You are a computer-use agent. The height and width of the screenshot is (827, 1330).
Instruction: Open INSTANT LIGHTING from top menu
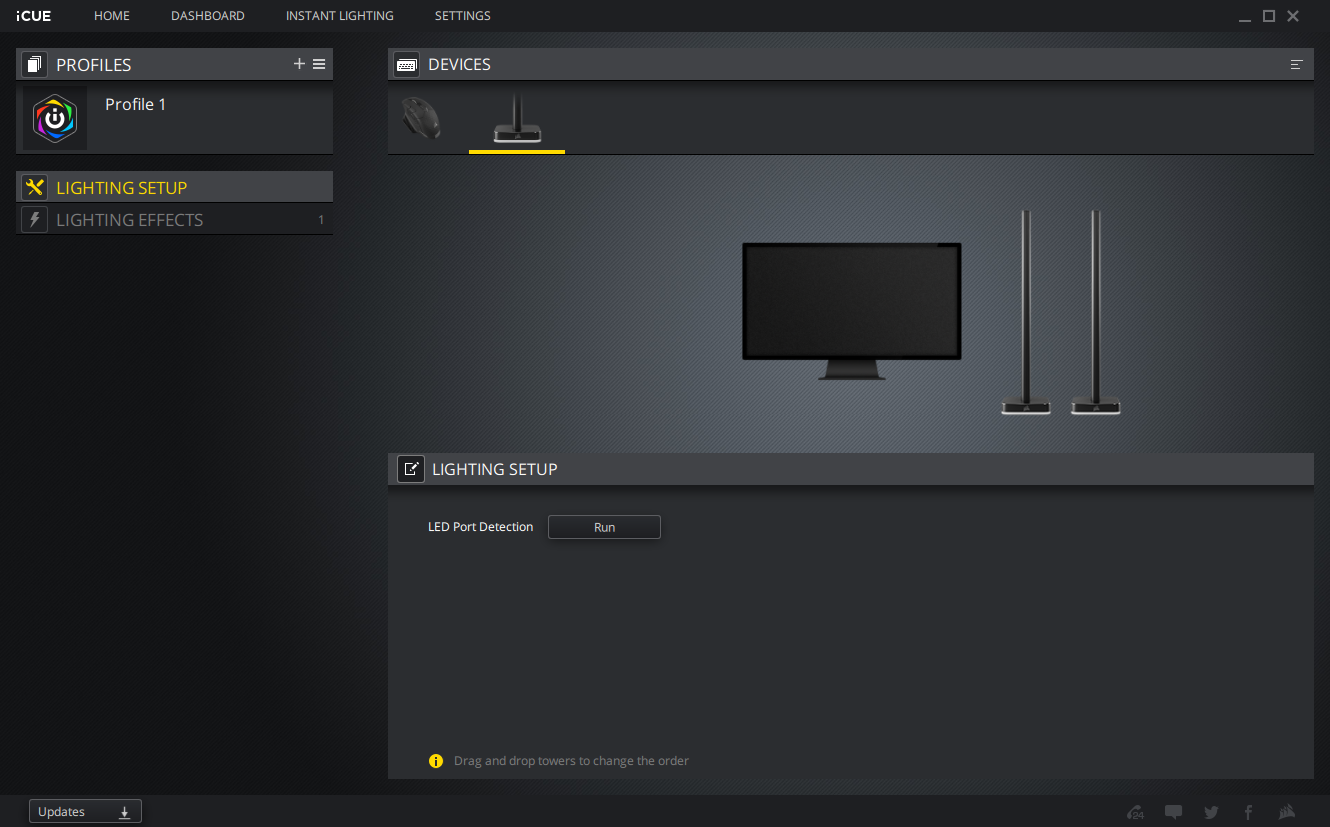click(340, 16)
